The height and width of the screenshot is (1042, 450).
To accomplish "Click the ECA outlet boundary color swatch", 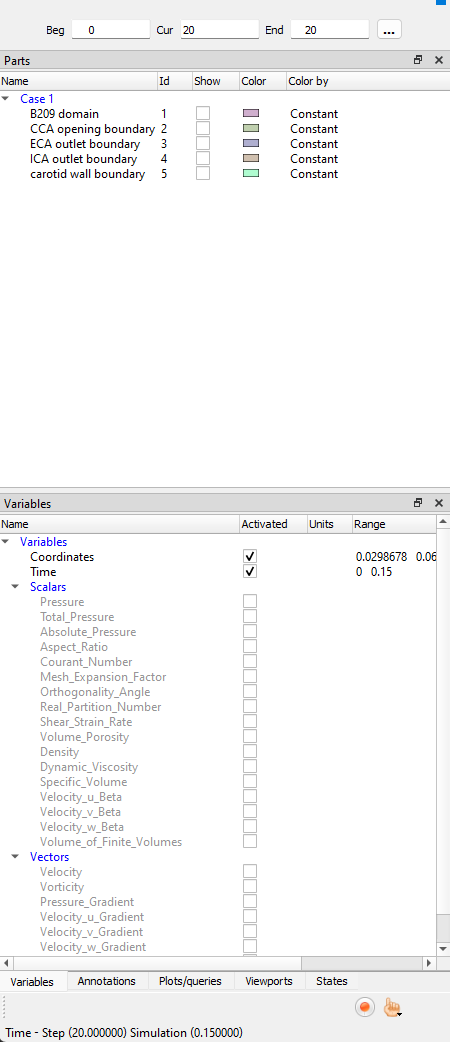I will [251, 144].
